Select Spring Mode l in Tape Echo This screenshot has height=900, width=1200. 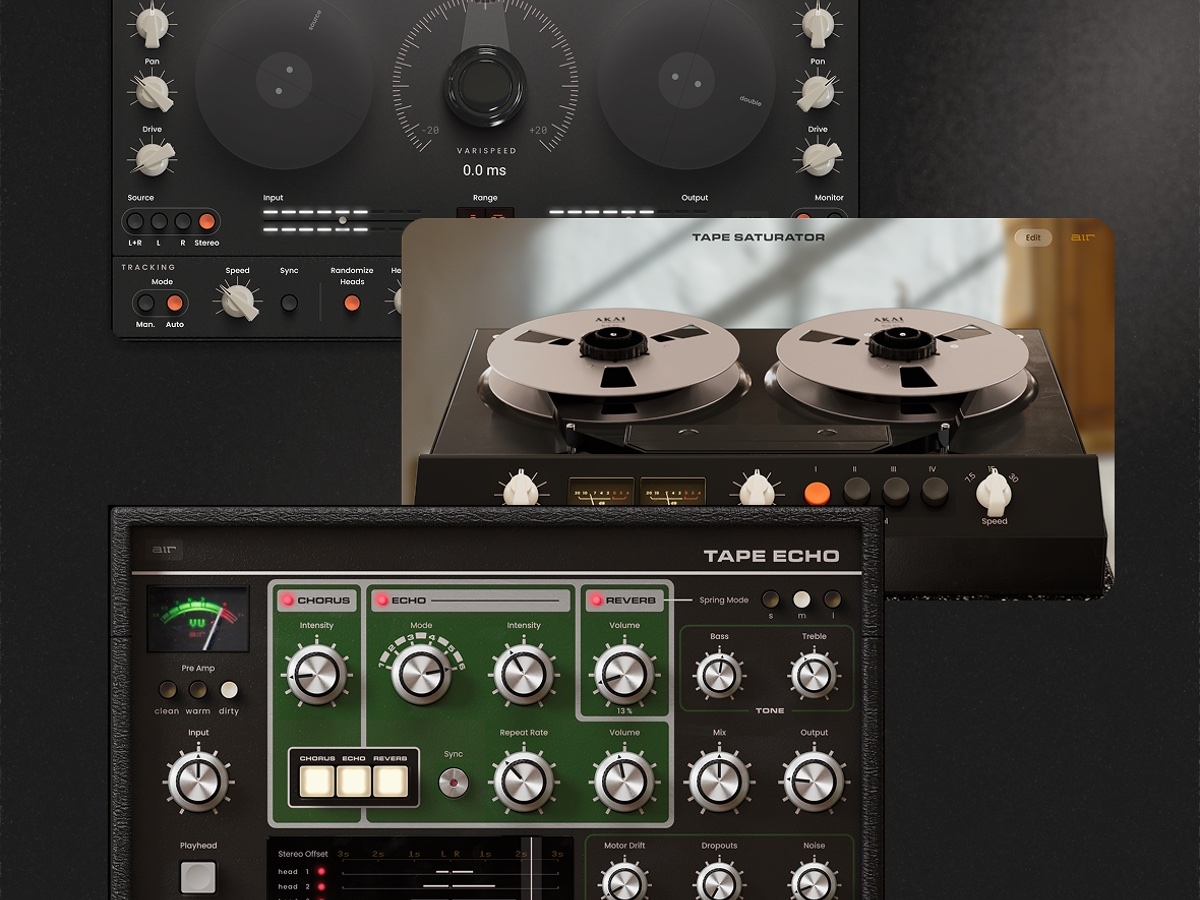point(832,600)
